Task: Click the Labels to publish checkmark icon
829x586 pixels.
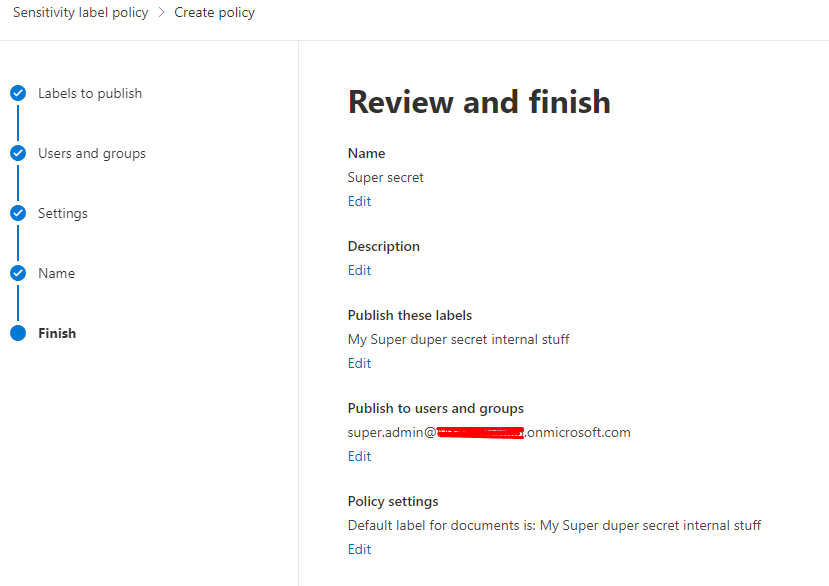Action: pos(18,93)
